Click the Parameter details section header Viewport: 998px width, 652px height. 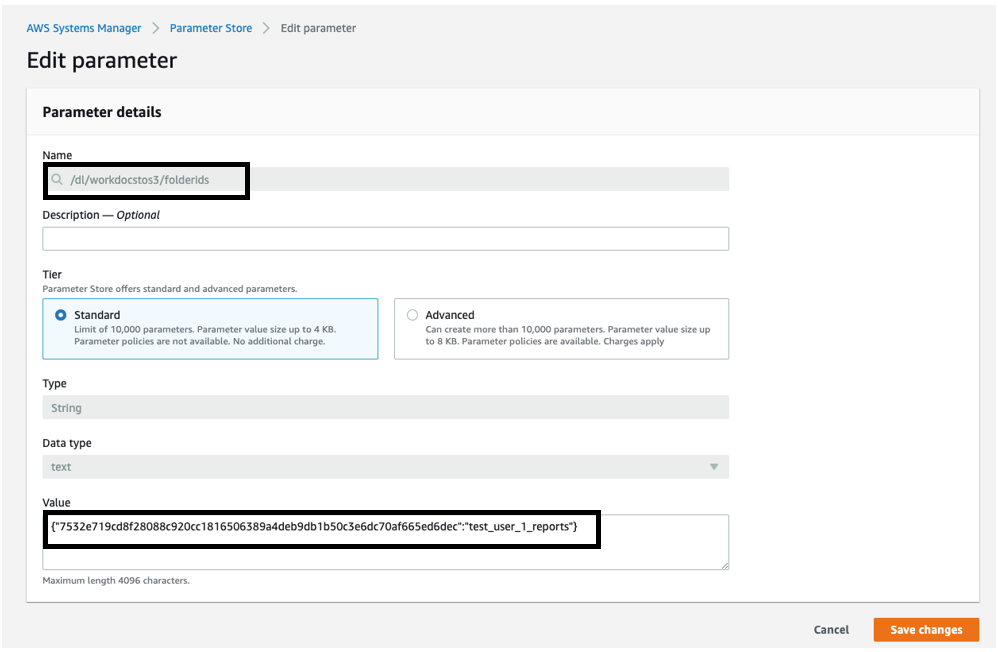click(x=101, y=111)
